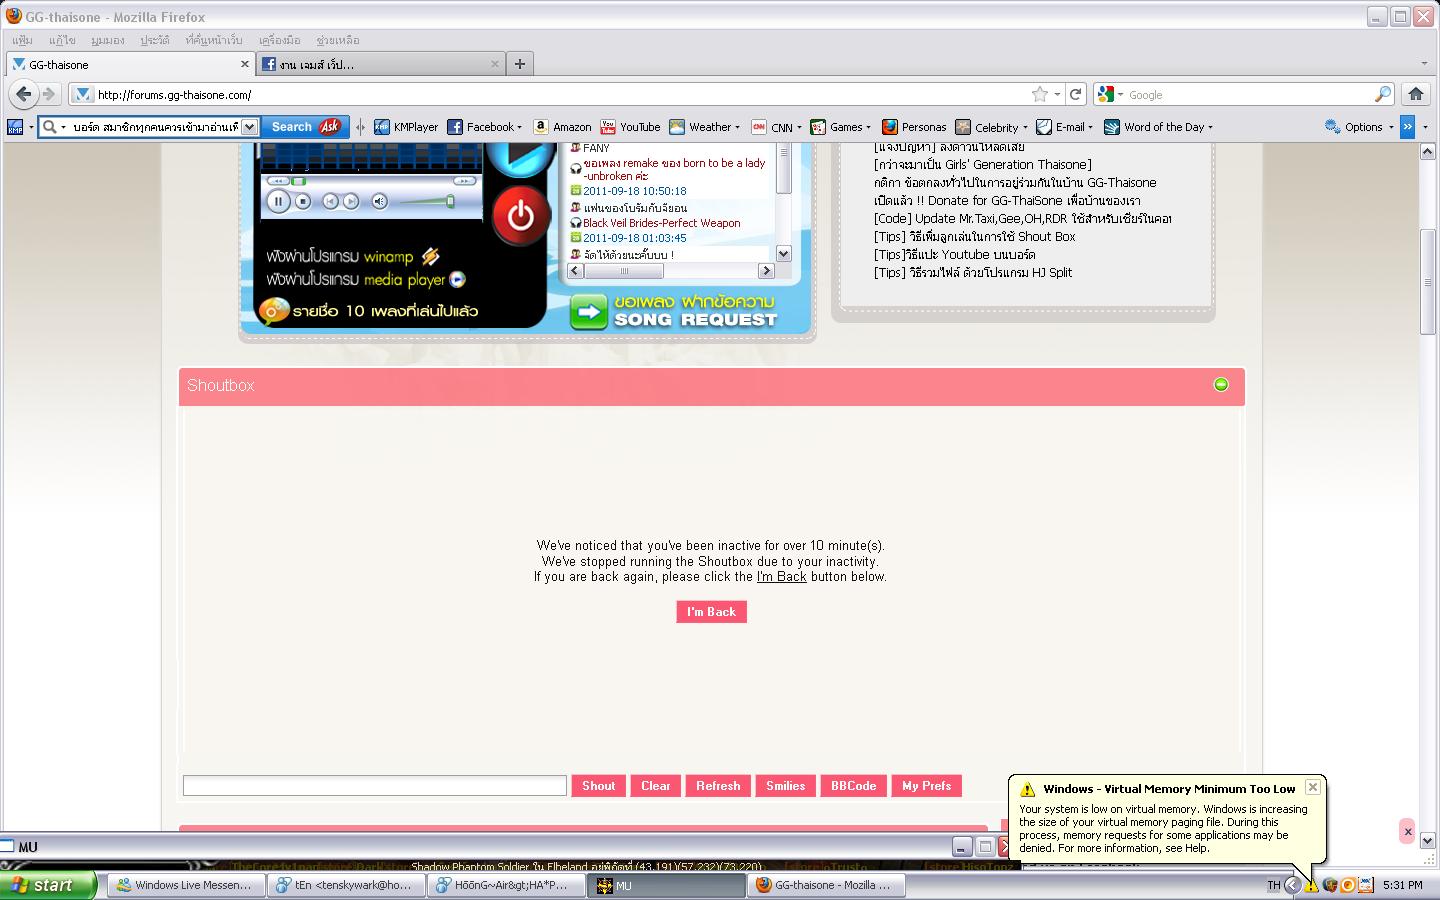The image size is (1440, 900).
Task: Click the I'm Back button
Action: tap(711, 612)
